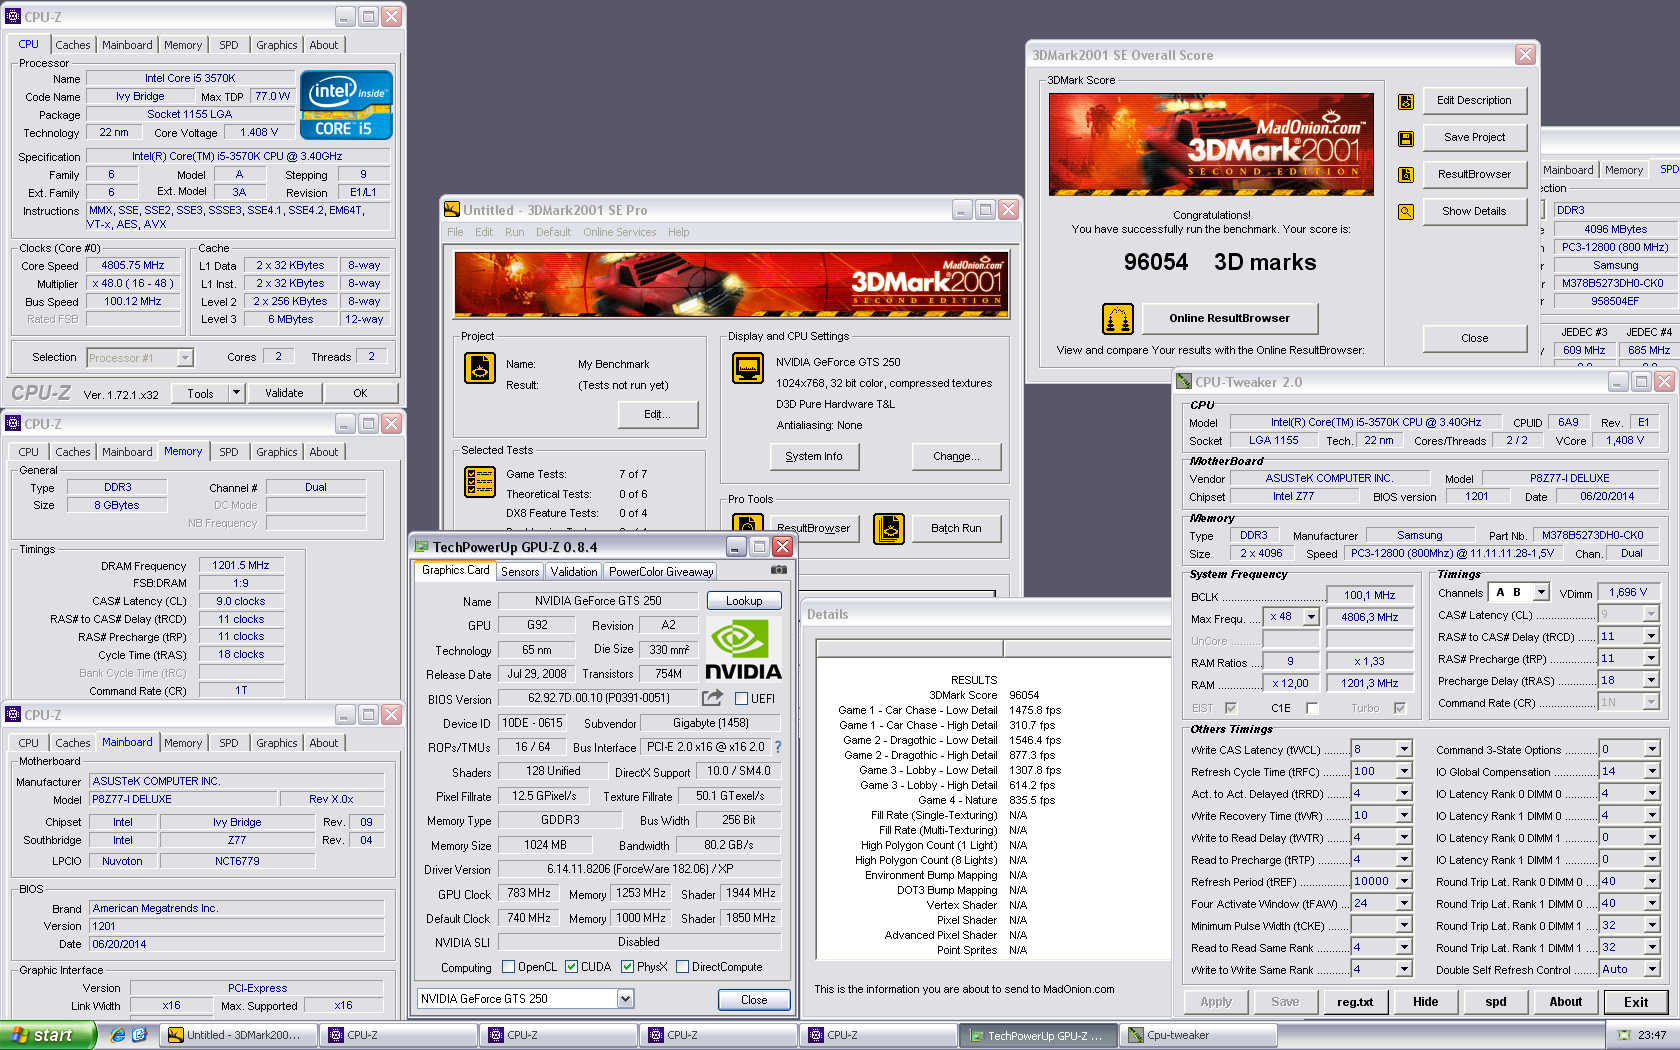Click the TechPowerUp GPU-Z title bar icon
Viewport: 1680px width, 1050px height.
tap(421, 546)
